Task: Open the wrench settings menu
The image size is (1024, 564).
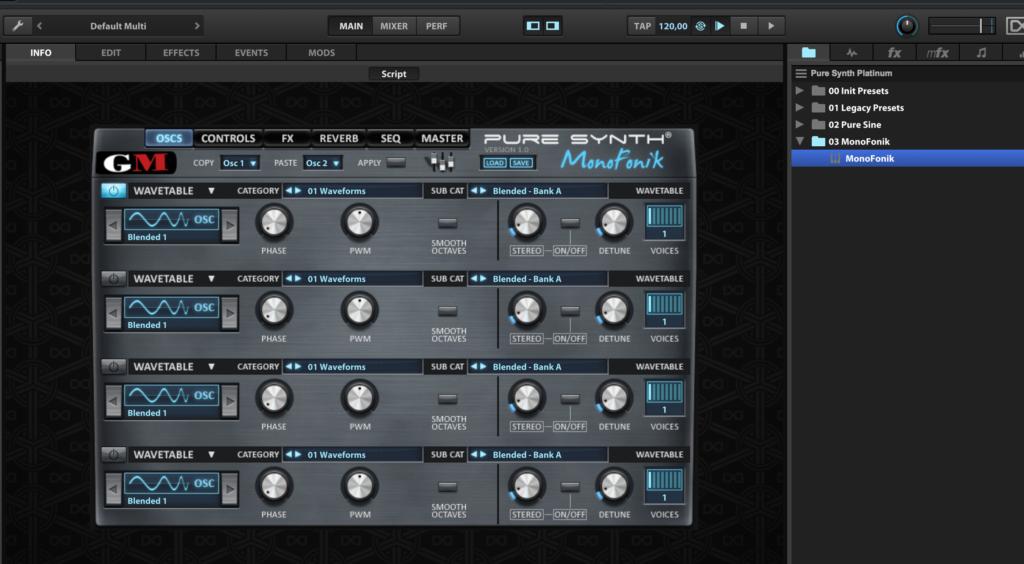Action: click(18, 26)
